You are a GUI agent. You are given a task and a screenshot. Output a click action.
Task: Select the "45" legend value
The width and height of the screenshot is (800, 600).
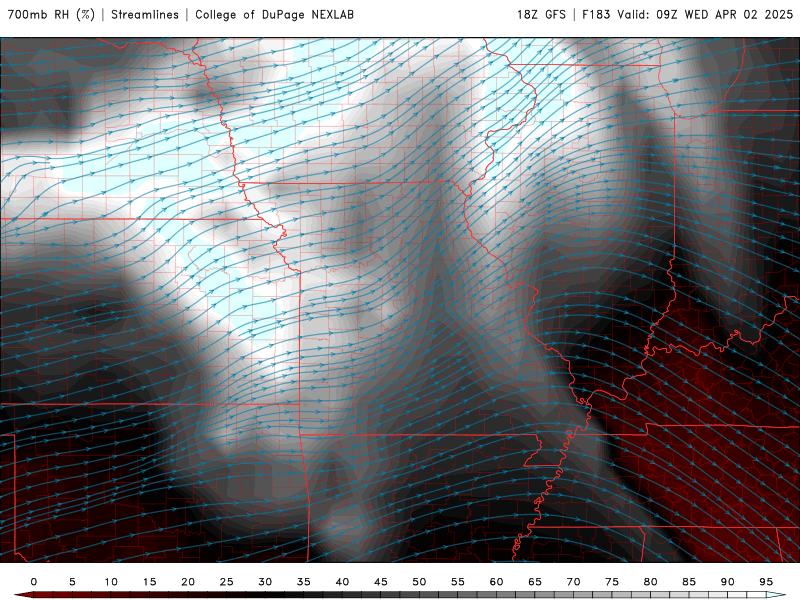pos(381,582)
